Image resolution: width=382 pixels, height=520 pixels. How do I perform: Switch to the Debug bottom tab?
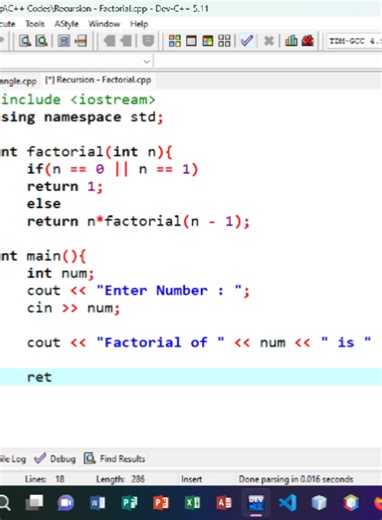[x=55, y=459]
